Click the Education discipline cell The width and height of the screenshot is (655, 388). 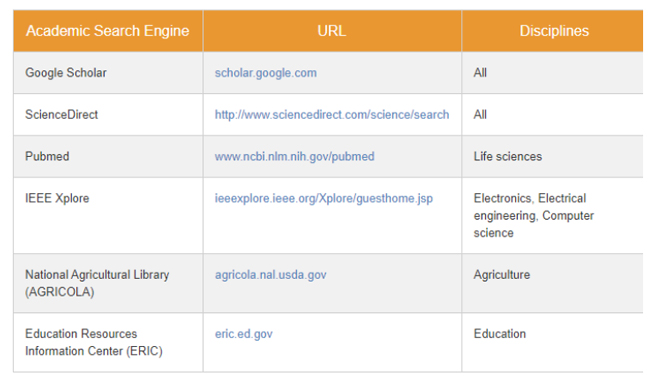coord(552,342)
